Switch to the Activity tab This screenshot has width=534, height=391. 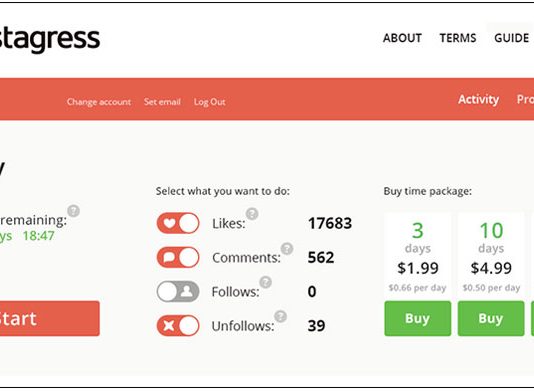(x=478, y=99)
